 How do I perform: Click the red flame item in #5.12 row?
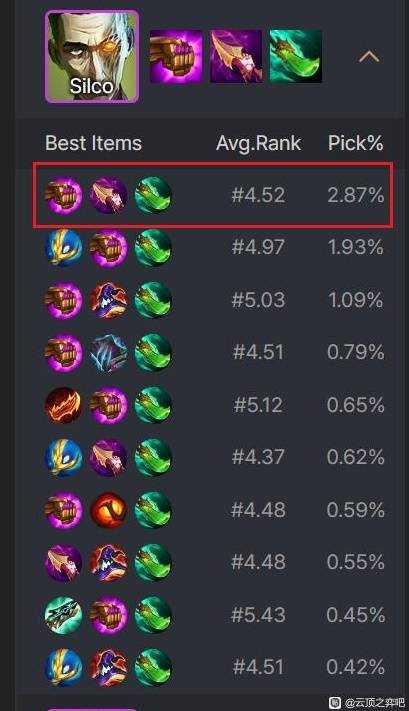point(64,405)
